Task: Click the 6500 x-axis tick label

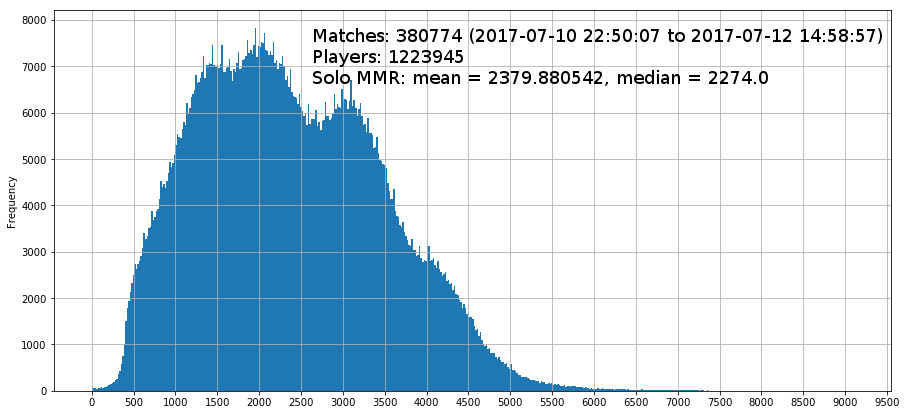Action: pos(636,400)
